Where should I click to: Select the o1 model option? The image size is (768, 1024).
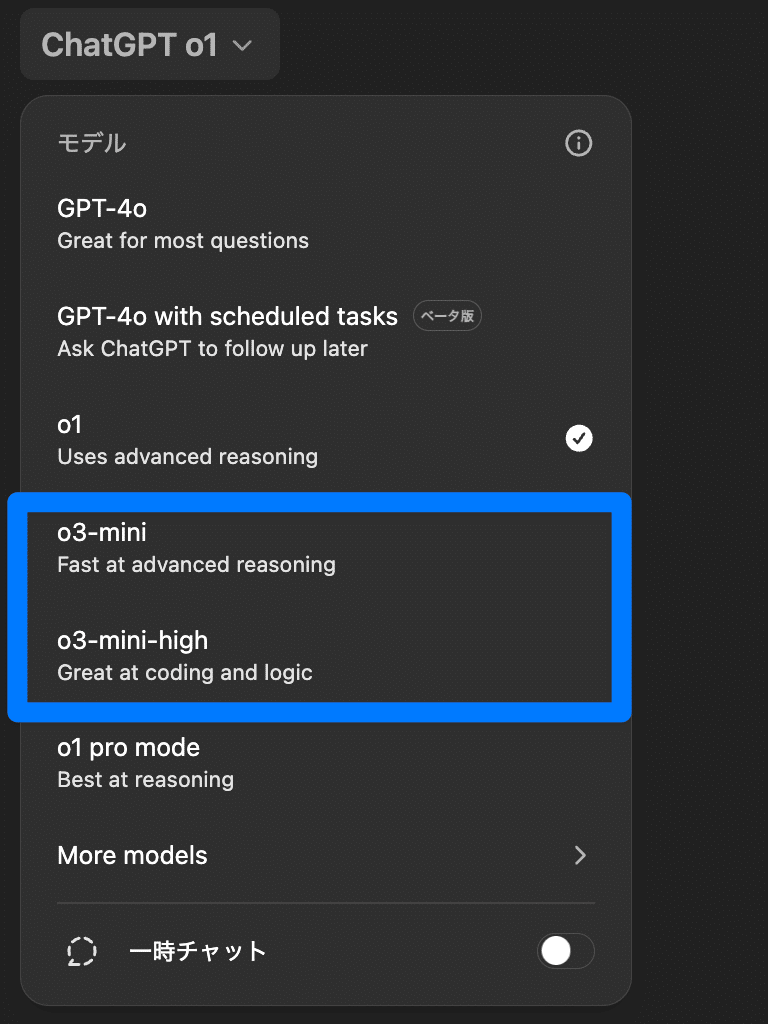[x=69, y=425]
